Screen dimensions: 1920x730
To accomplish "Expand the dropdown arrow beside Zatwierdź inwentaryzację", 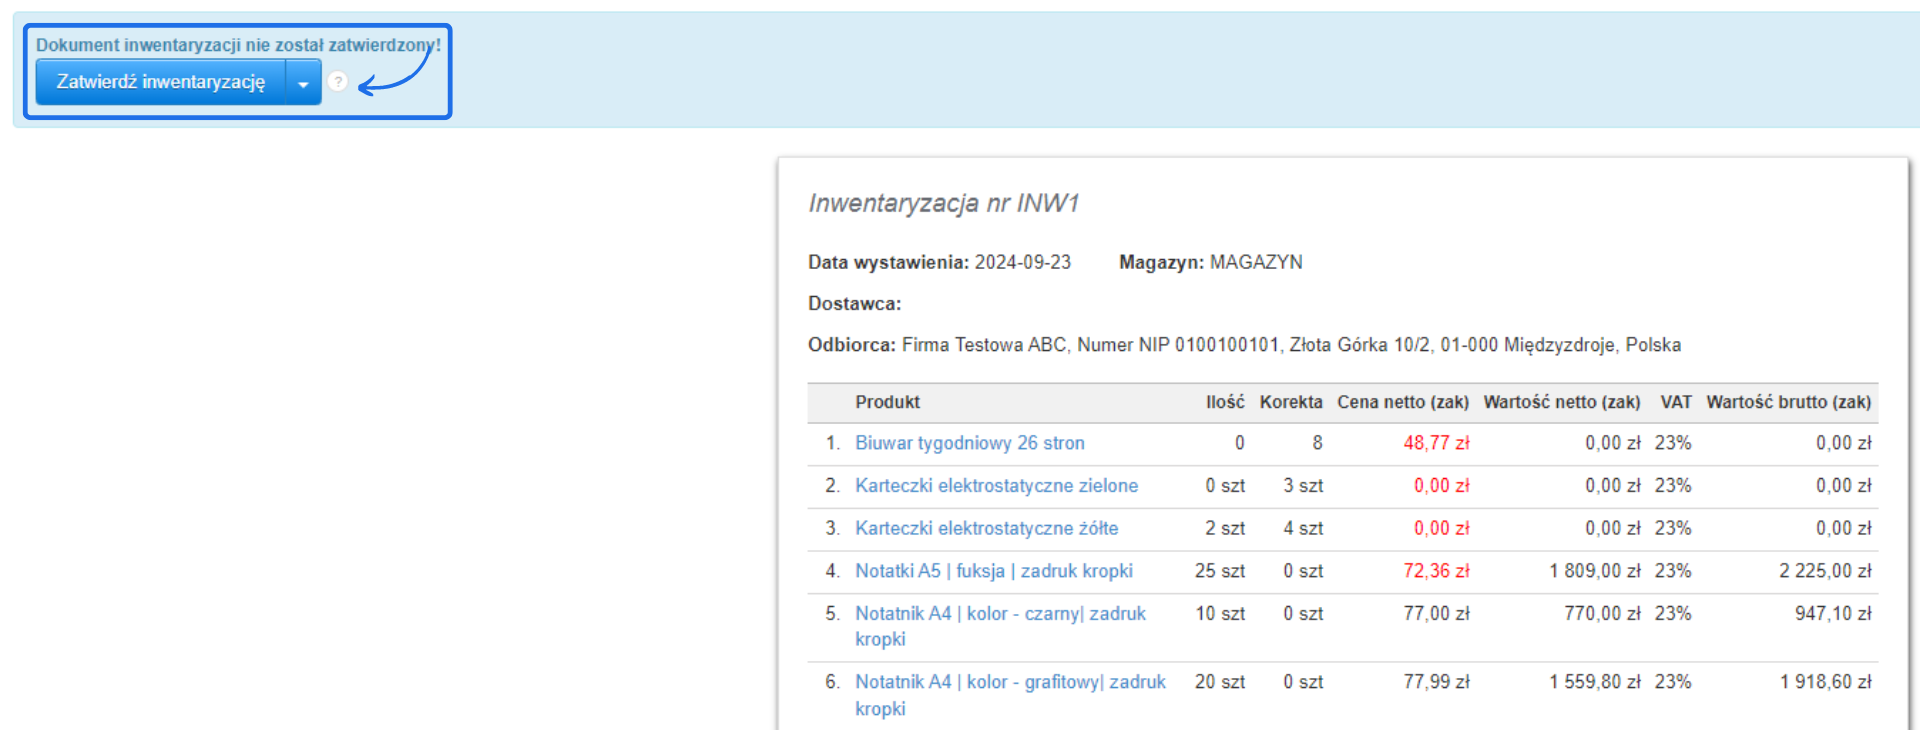I will (x=303, y=83).
